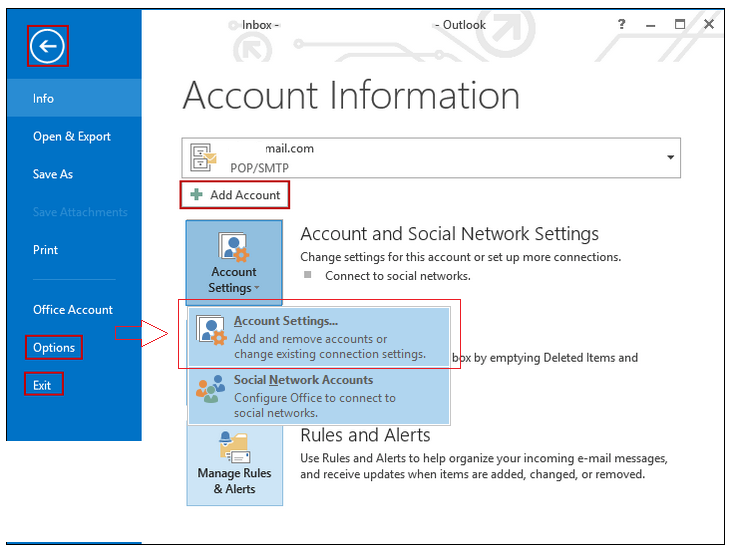Click the mailbox account icon in the selector

tap(203, 157)
